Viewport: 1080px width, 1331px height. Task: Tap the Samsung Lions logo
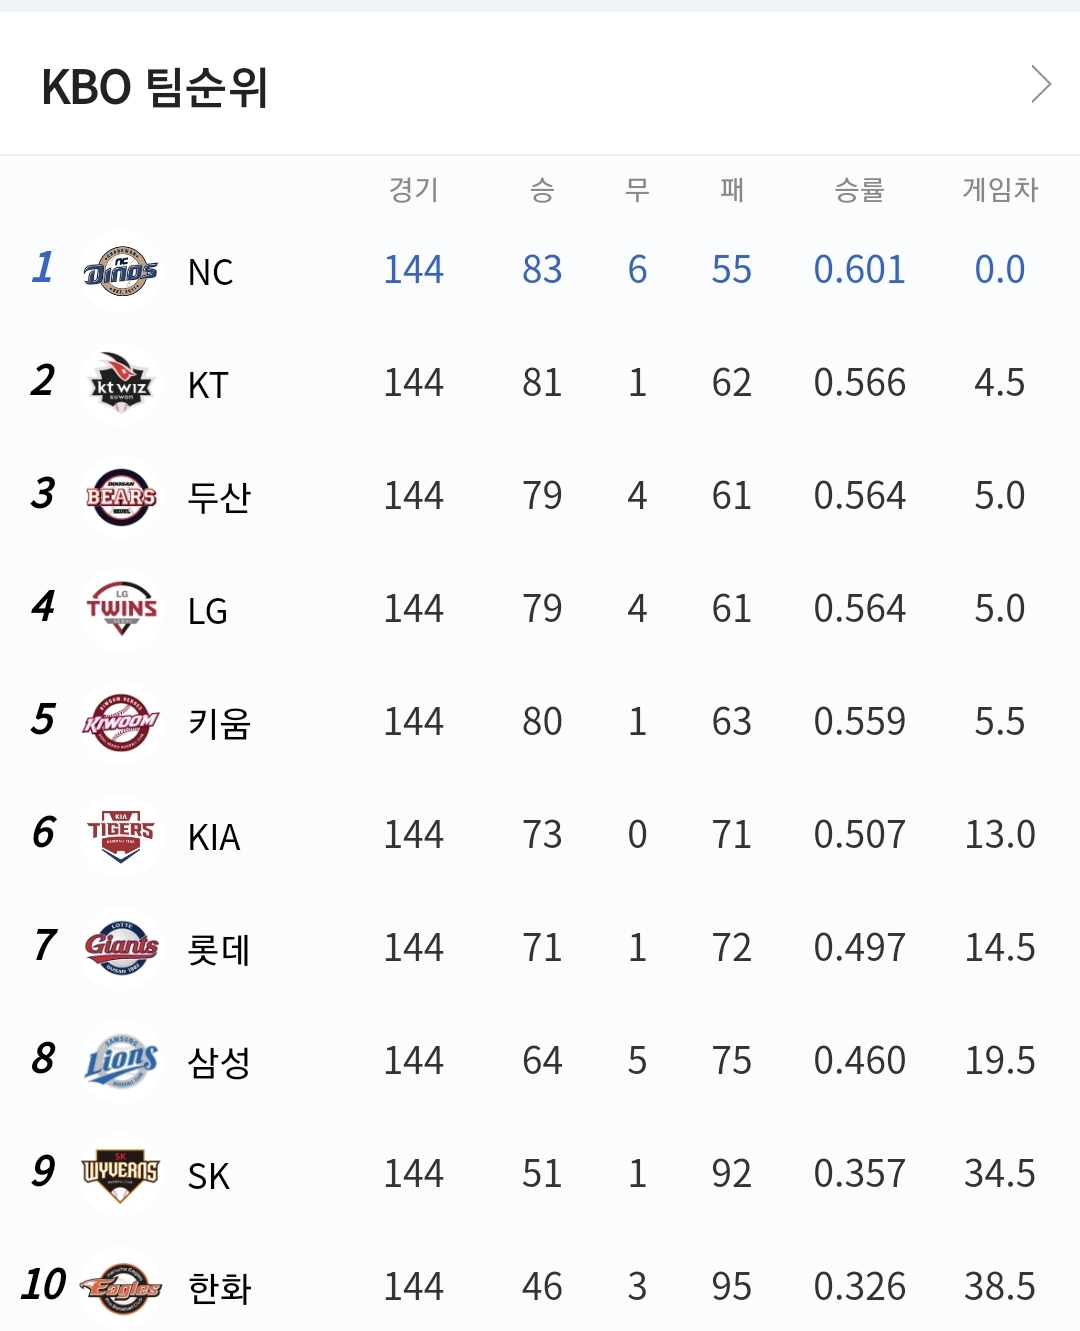121,1061
